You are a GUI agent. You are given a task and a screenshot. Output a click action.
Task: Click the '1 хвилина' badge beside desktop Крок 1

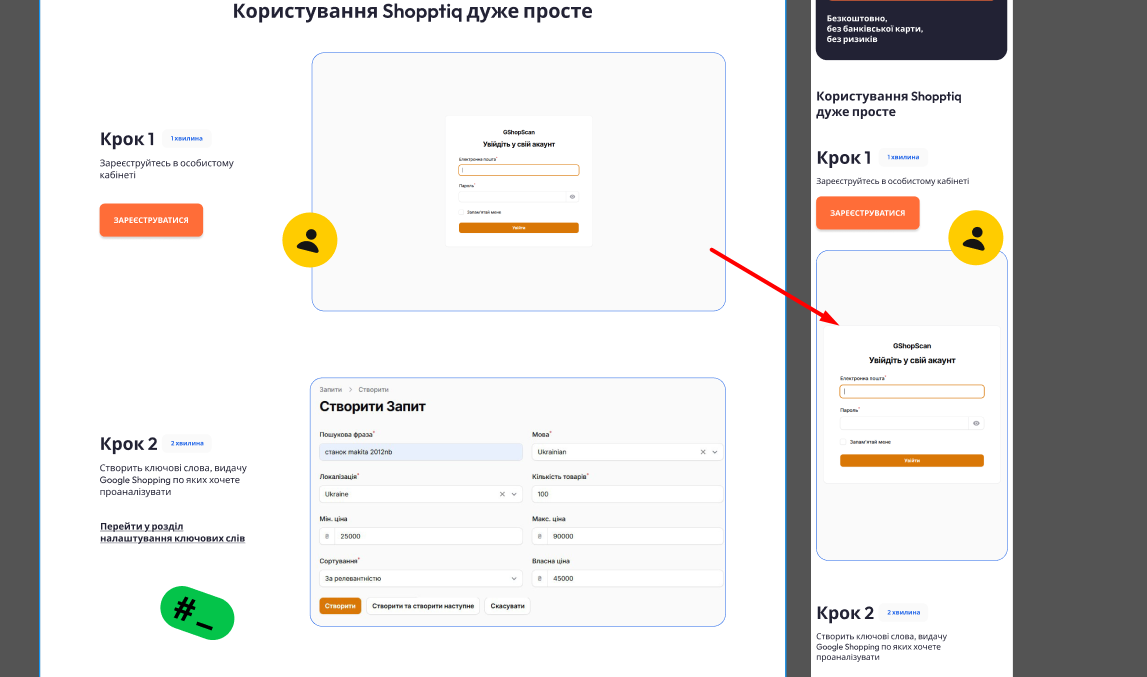187,138
